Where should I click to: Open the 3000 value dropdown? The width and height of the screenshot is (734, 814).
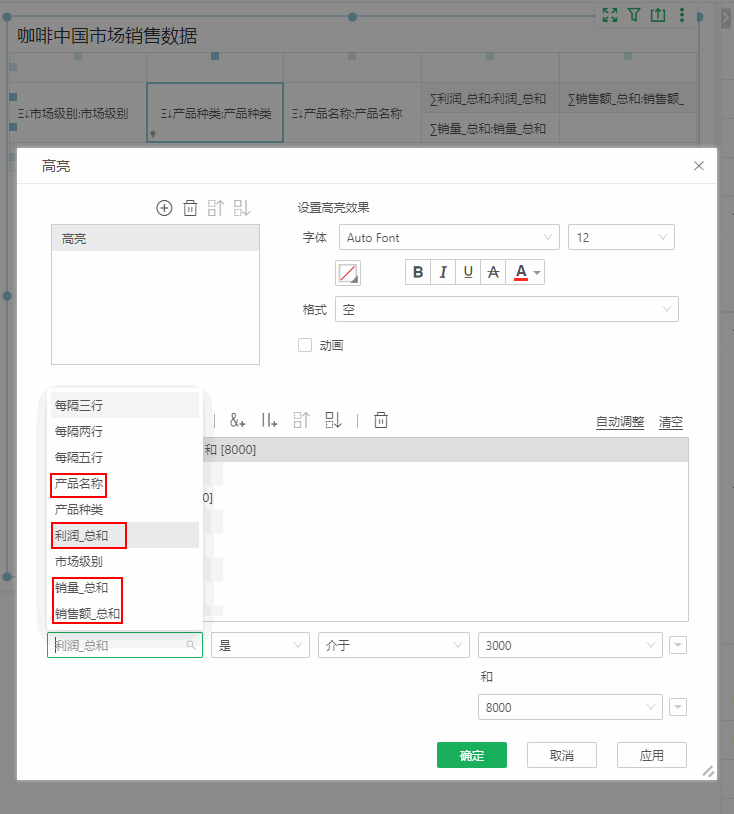click(570, 645)
